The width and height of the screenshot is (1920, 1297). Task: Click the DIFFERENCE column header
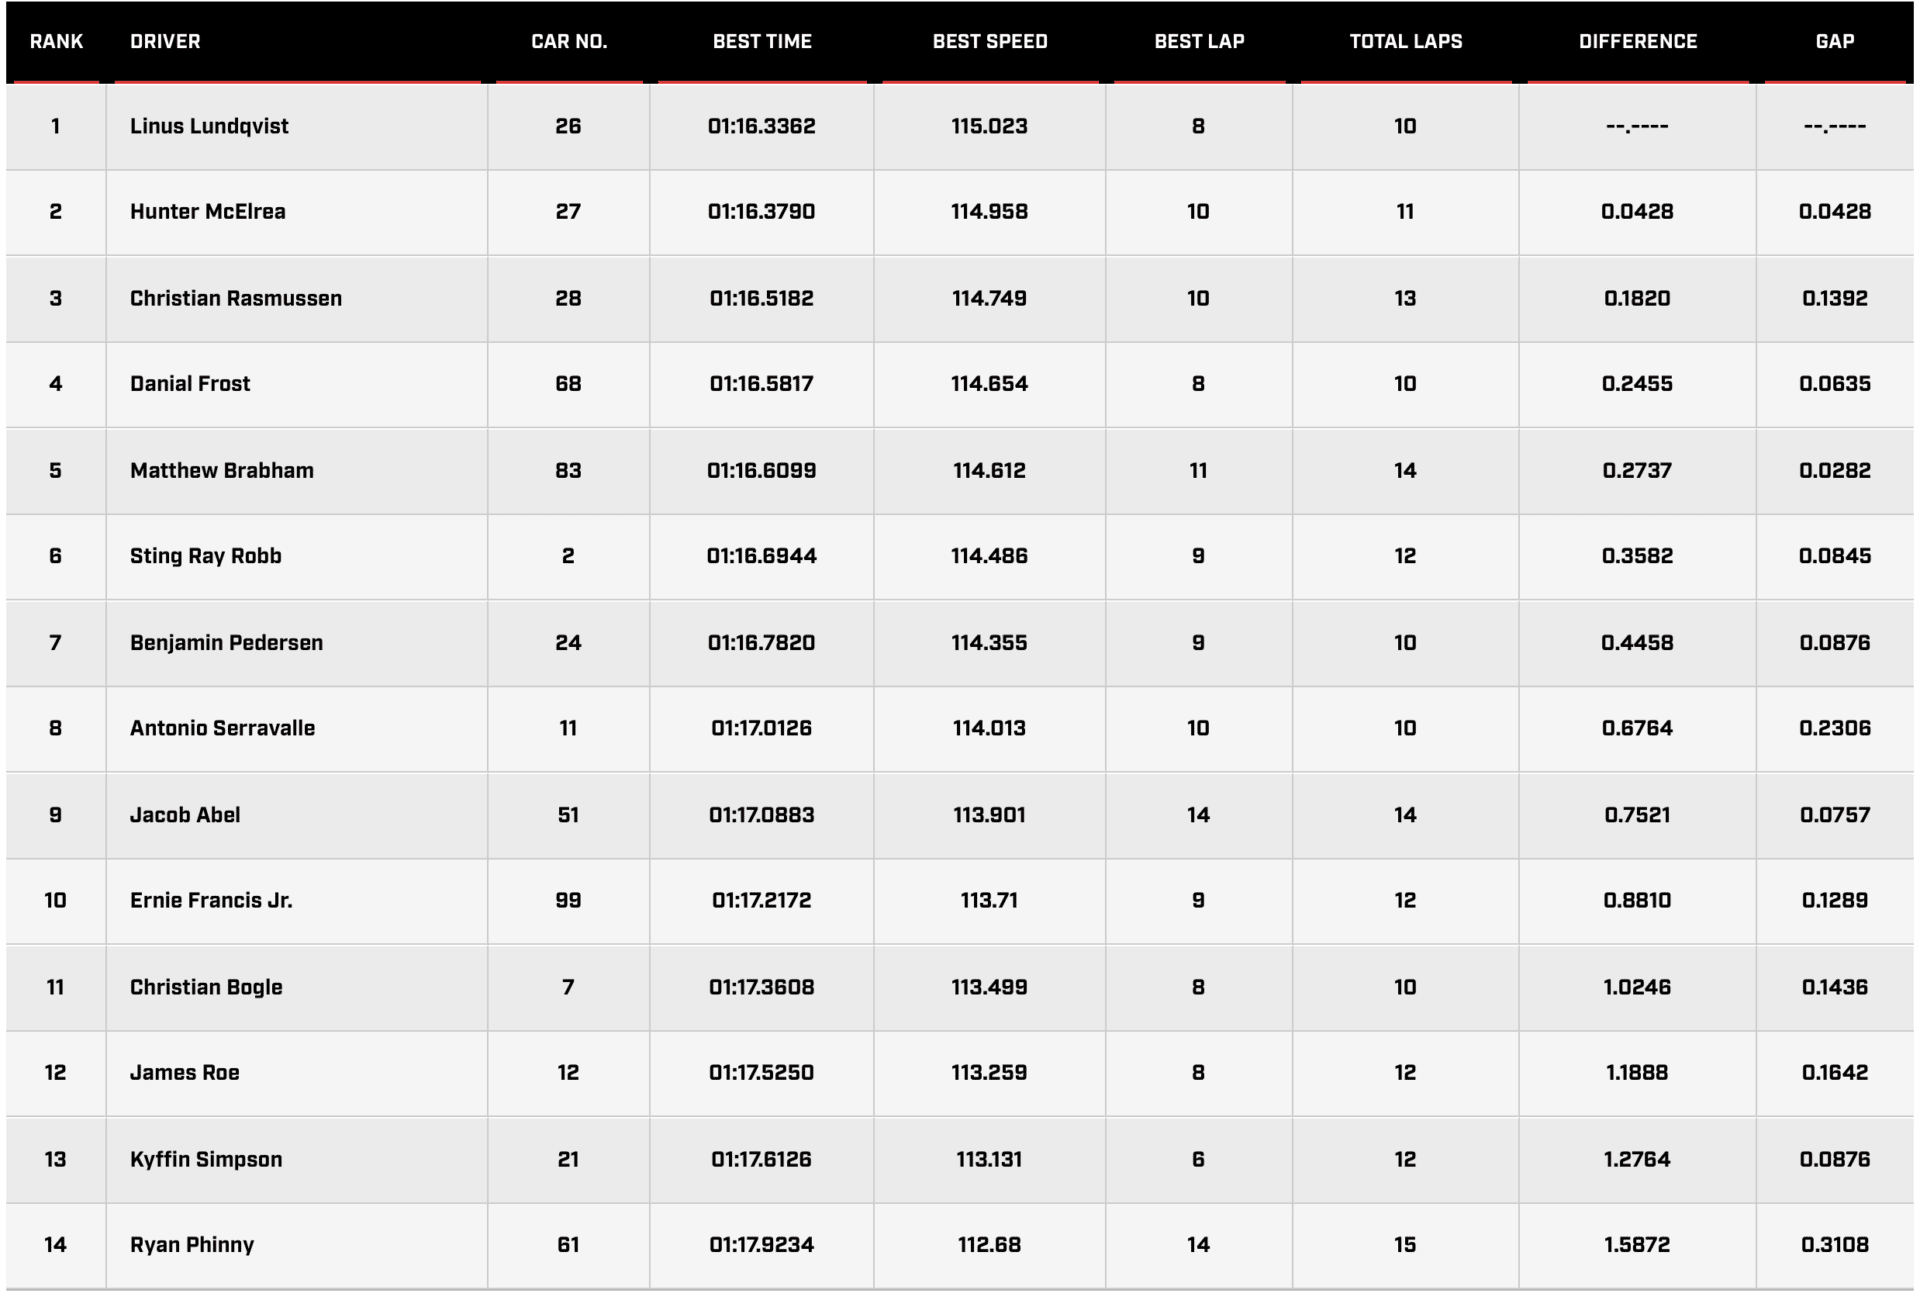(x=1637, y=42)
